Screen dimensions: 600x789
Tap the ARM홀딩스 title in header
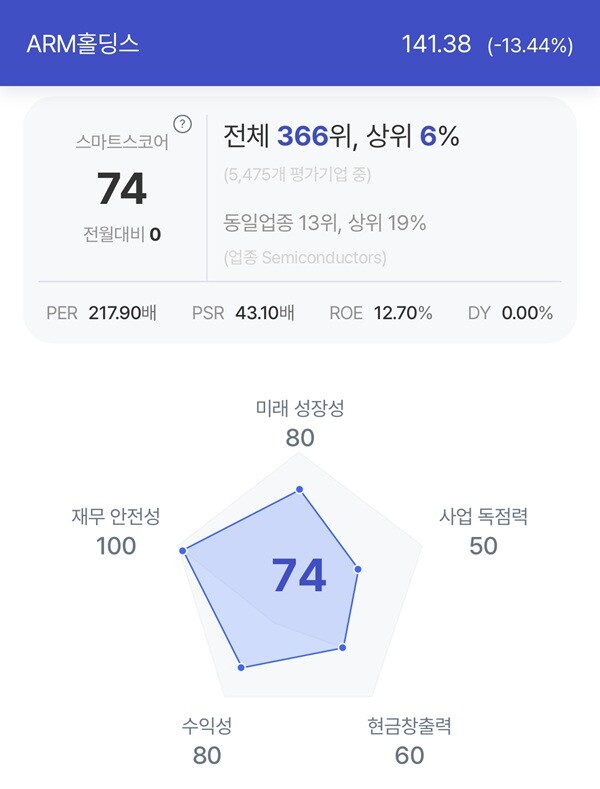[83, 44]
